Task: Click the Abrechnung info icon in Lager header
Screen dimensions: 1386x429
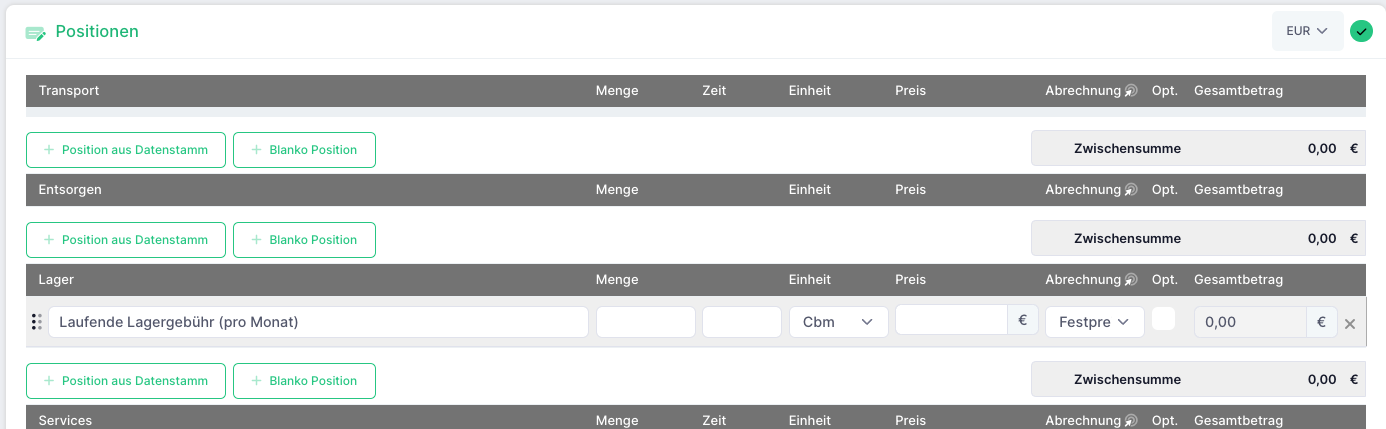Action: tap(1131, 280)
